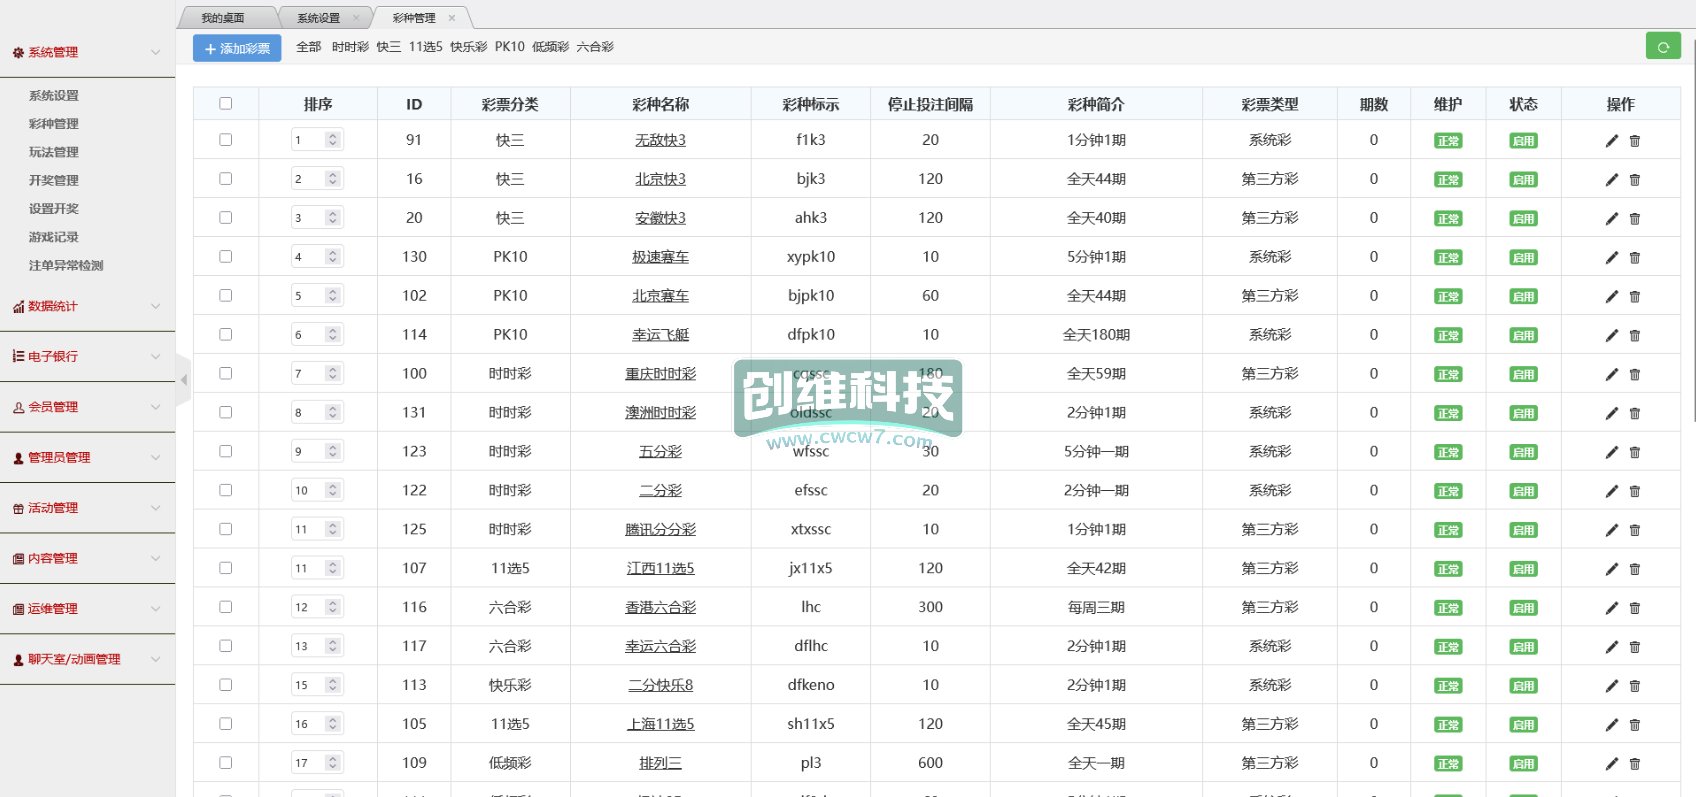Delete the 二分彩 row via trash icon

coord(1635,492)
